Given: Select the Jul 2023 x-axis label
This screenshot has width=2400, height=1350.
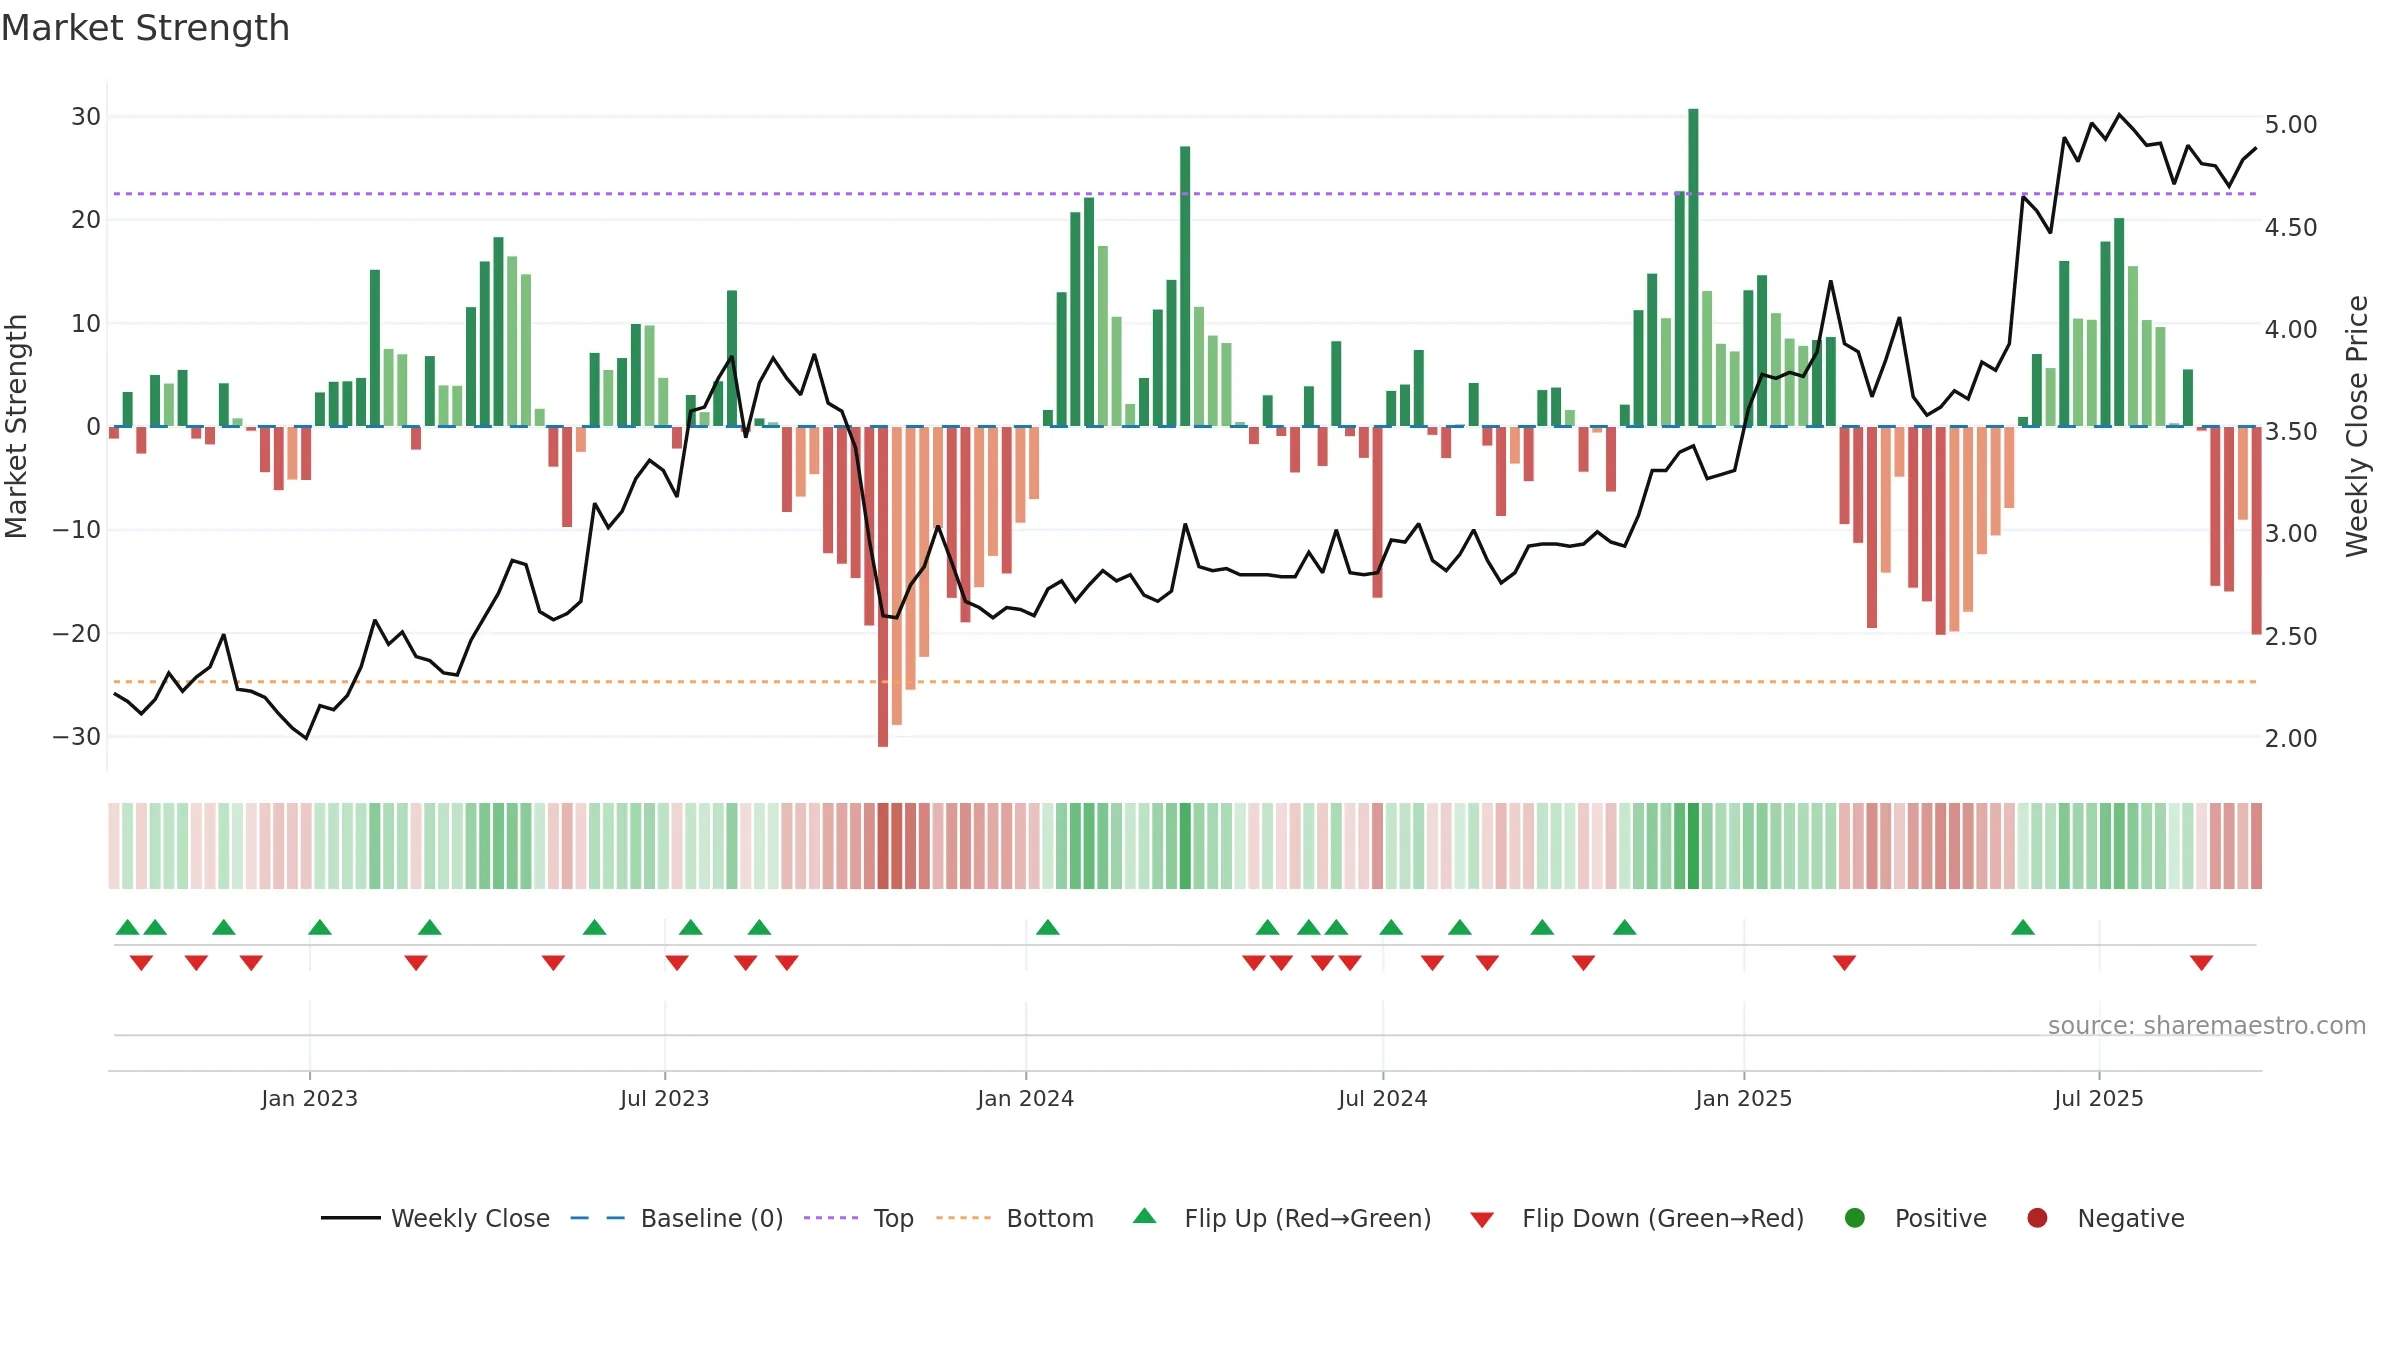Looking at the screenshot, I should (664, 1098).
